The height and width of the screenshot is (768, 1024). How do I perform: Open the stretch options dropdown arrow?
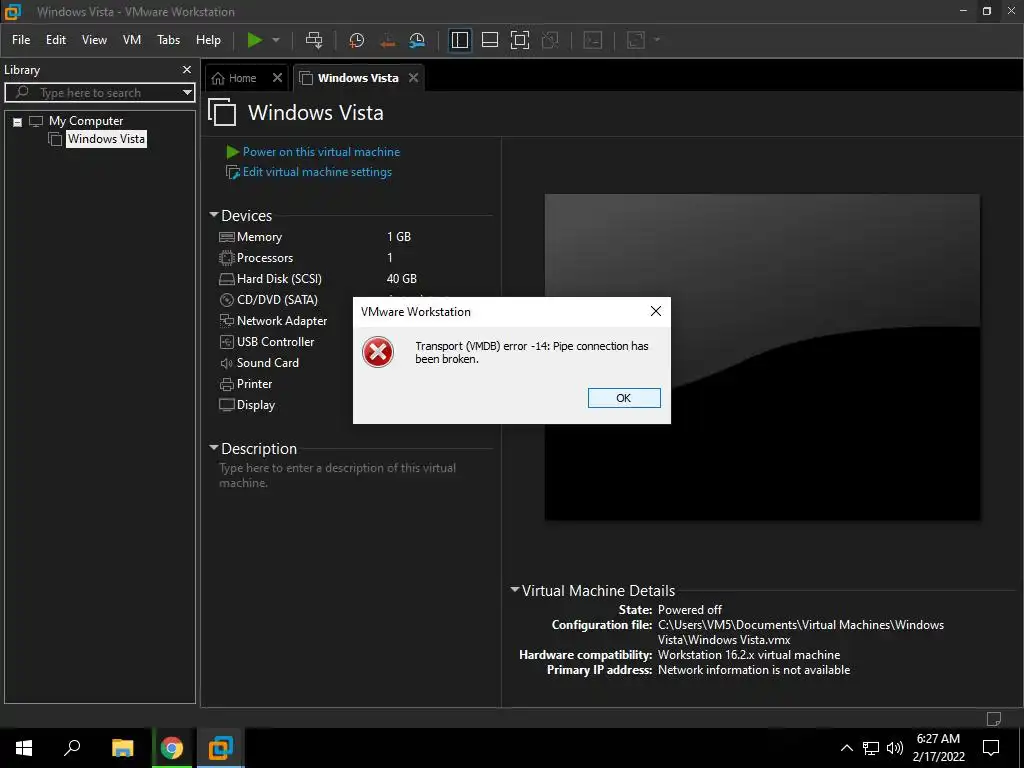[x=657, y=40]
